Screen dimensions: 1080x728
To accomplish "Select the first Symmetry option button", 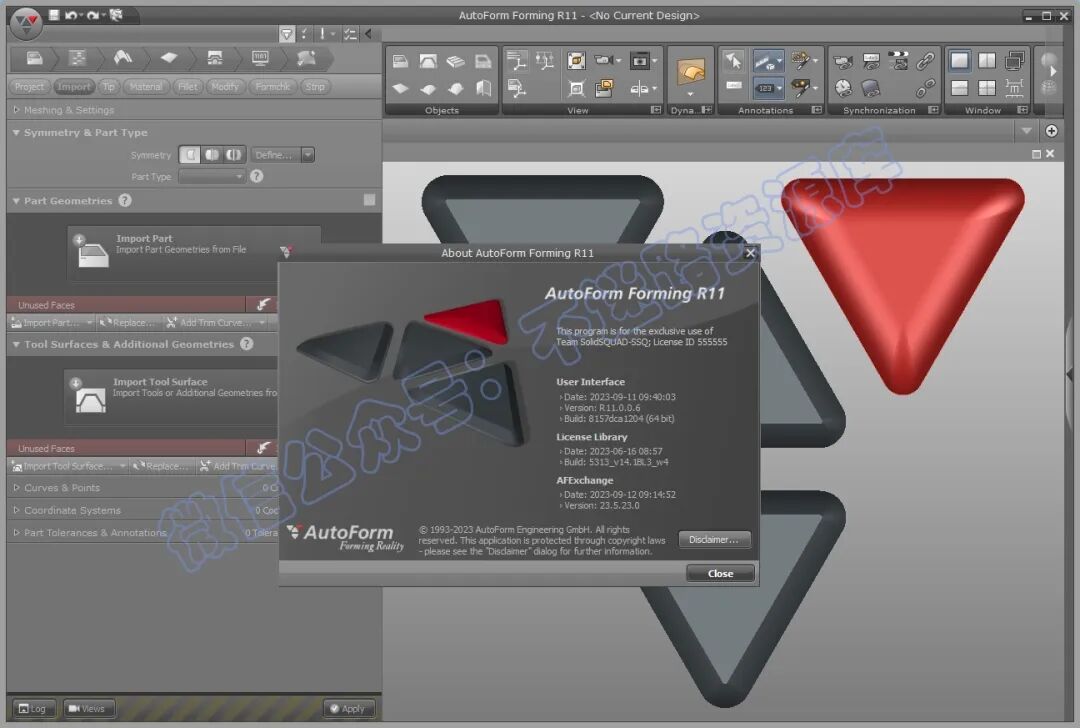I will (x=189, y=155).
